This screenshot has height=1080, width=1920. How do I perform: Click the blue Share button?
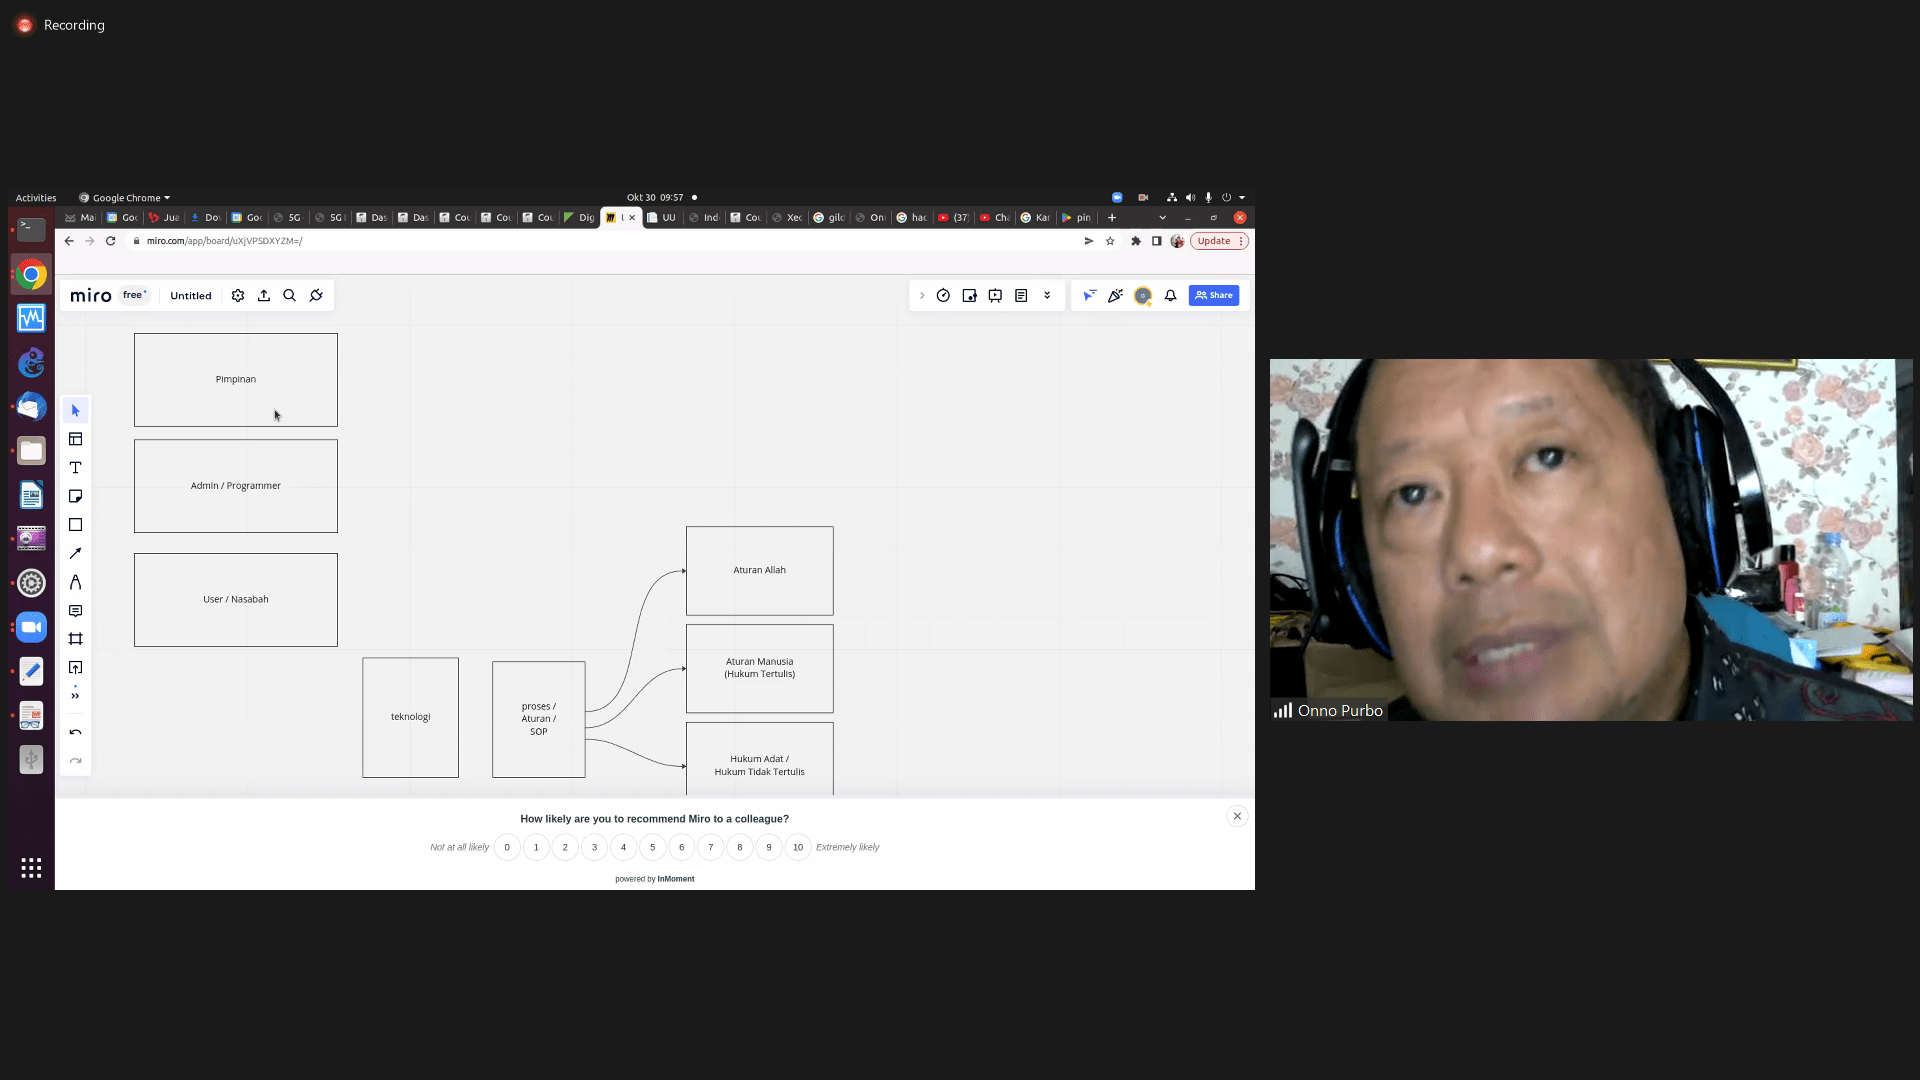point(1214,296)
